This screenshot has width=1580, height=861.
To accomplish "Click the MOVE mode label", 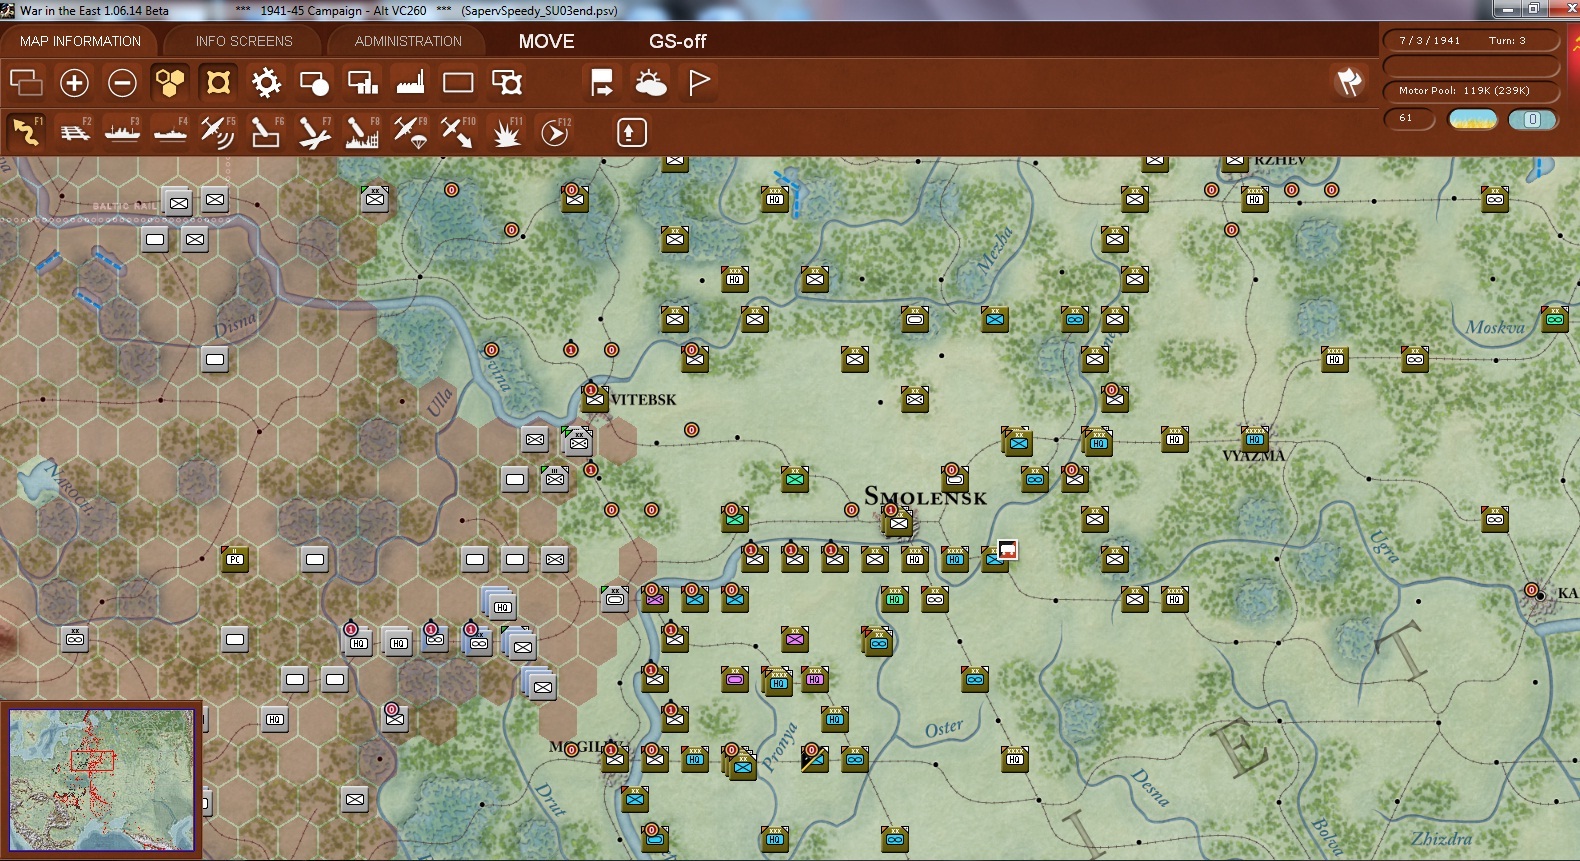I will coord(546,41).
